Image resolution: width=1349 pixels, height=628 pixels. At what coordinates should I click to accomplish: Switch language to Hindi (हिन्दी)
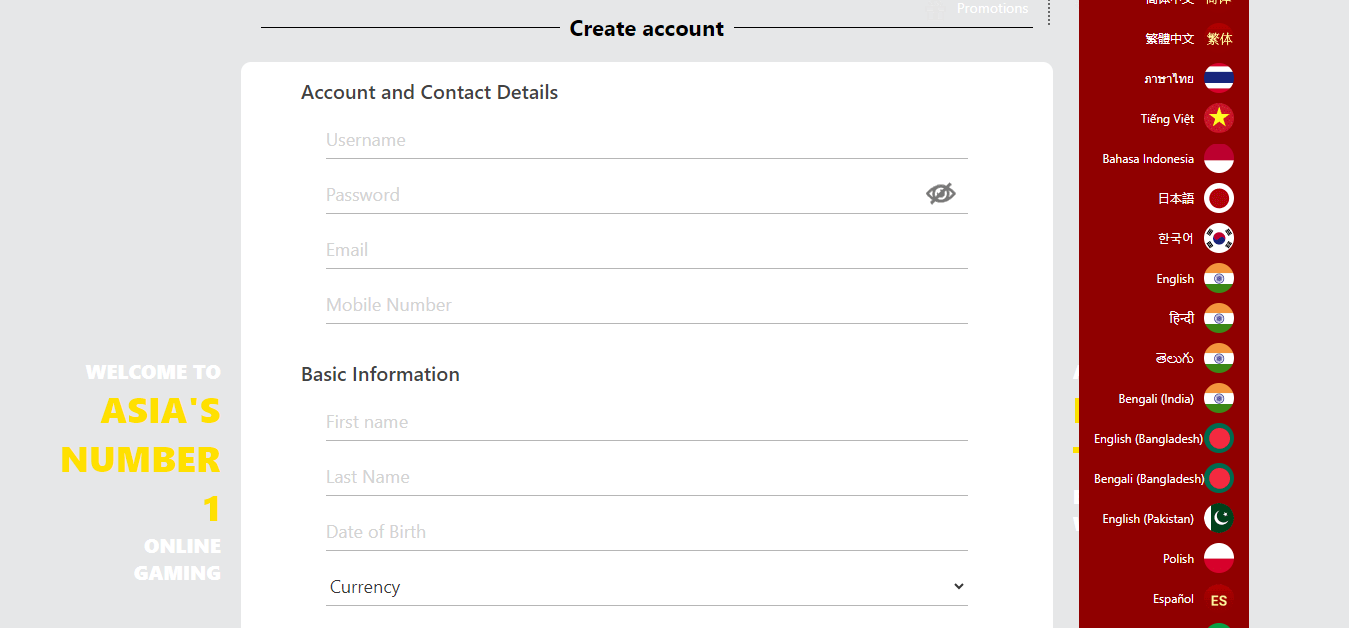[1181, 319]
